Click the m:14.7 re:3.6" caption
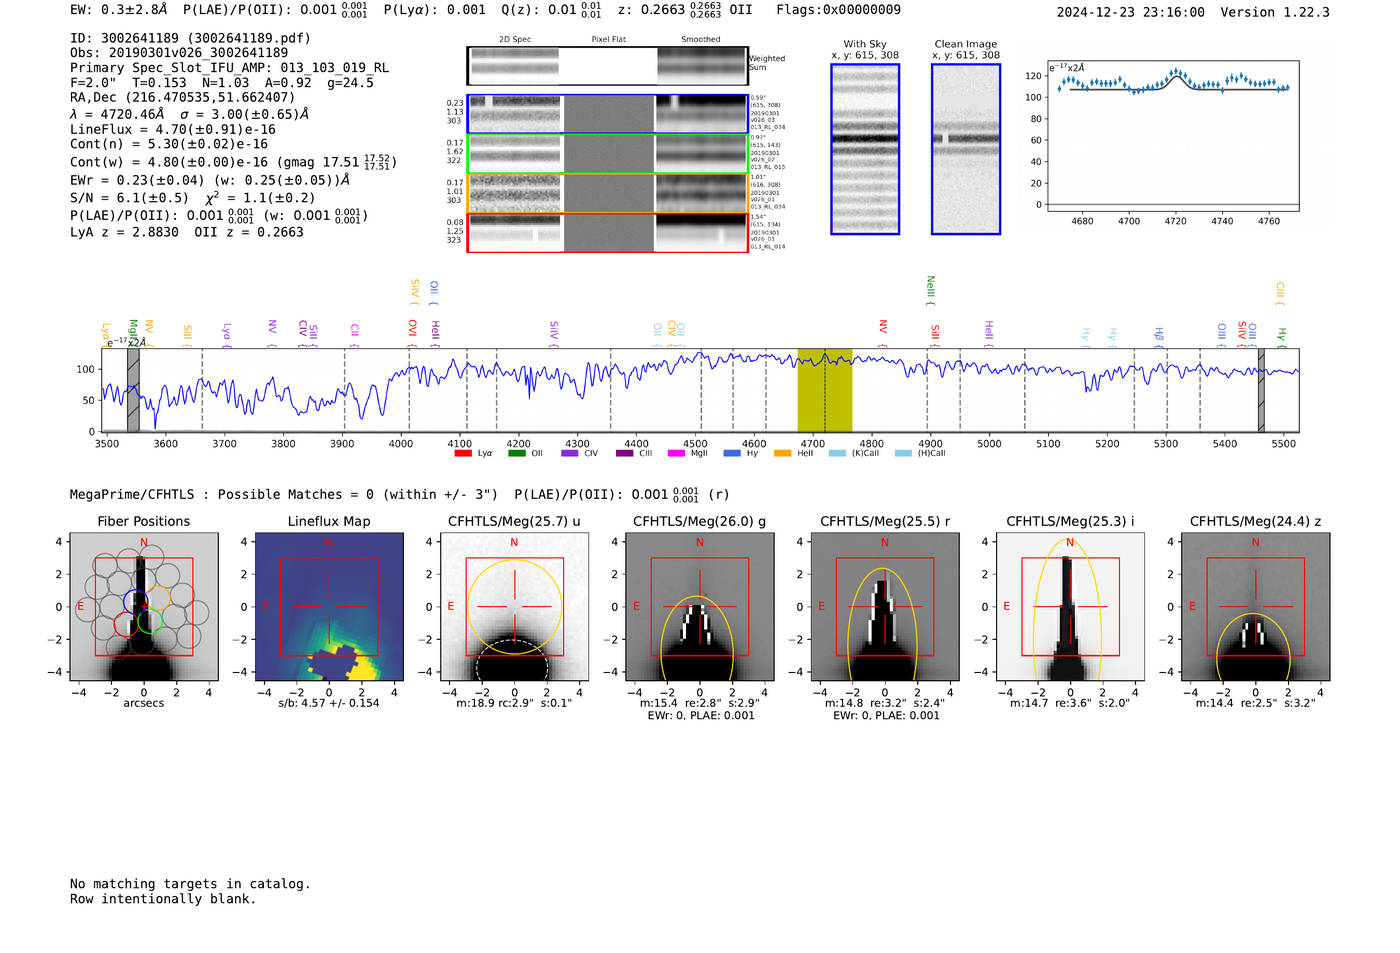This screenshot has width=1400, height=953. click(1070, 703)
